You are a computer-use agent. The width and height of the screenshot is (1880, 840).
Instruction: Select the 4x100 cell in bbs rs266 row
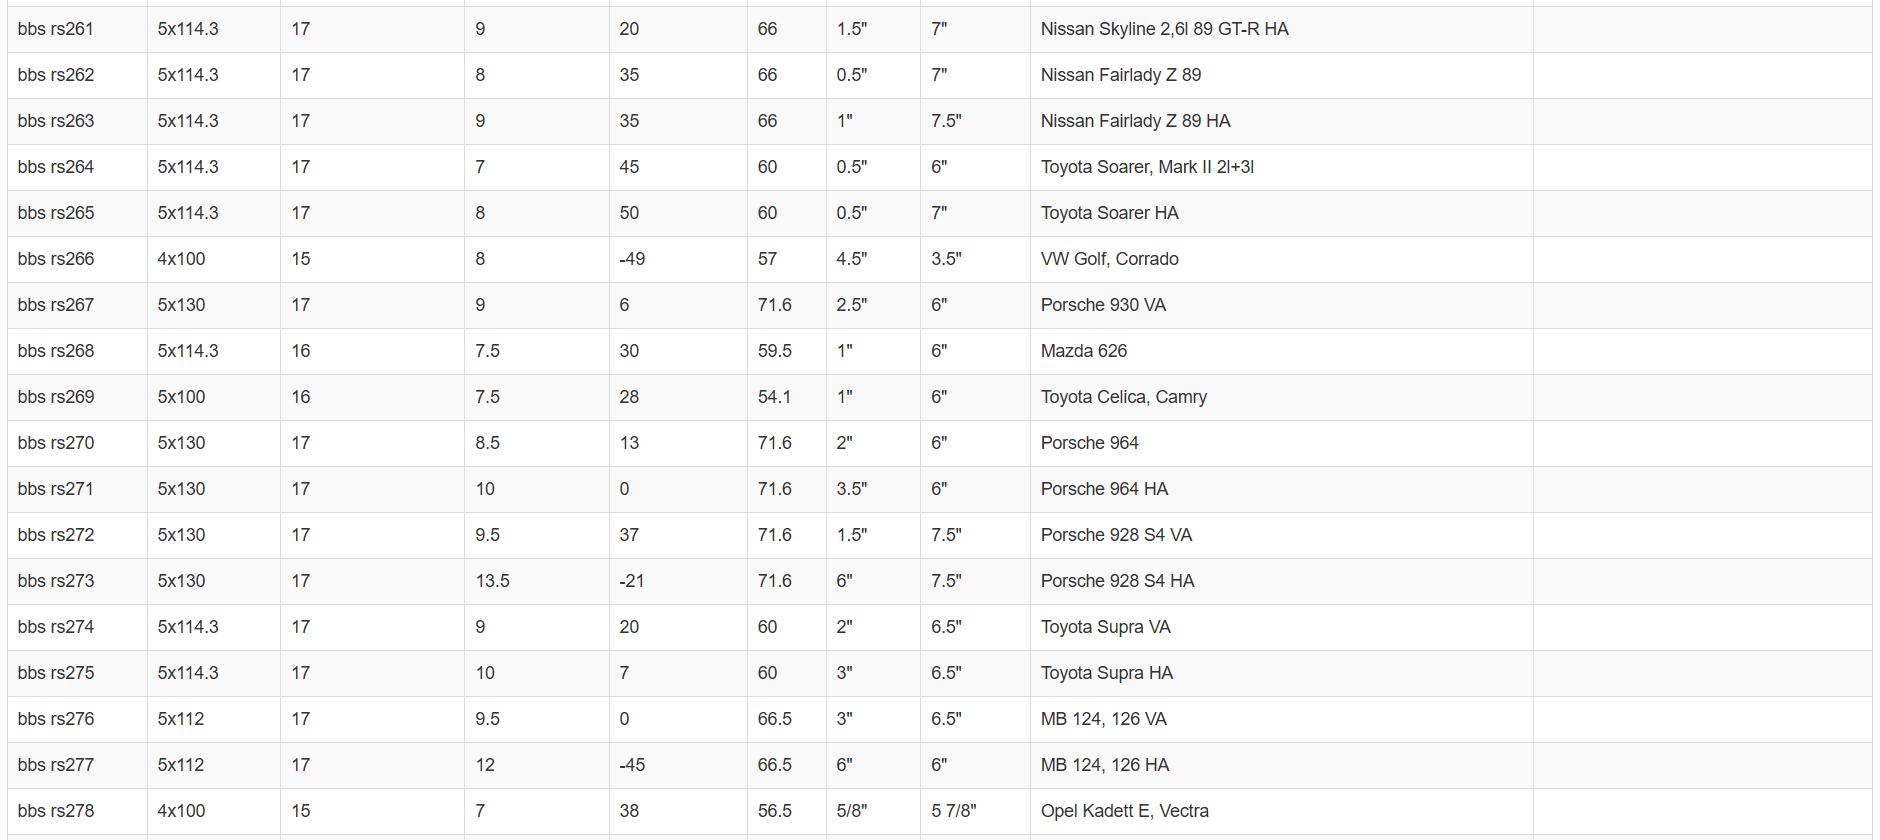[213, 259]
